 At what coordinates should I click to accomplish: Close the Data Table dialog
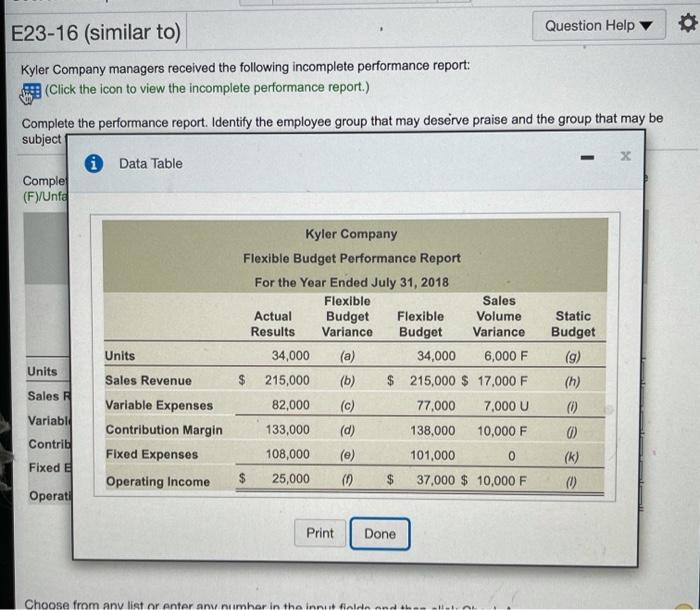tap(625, 156)
